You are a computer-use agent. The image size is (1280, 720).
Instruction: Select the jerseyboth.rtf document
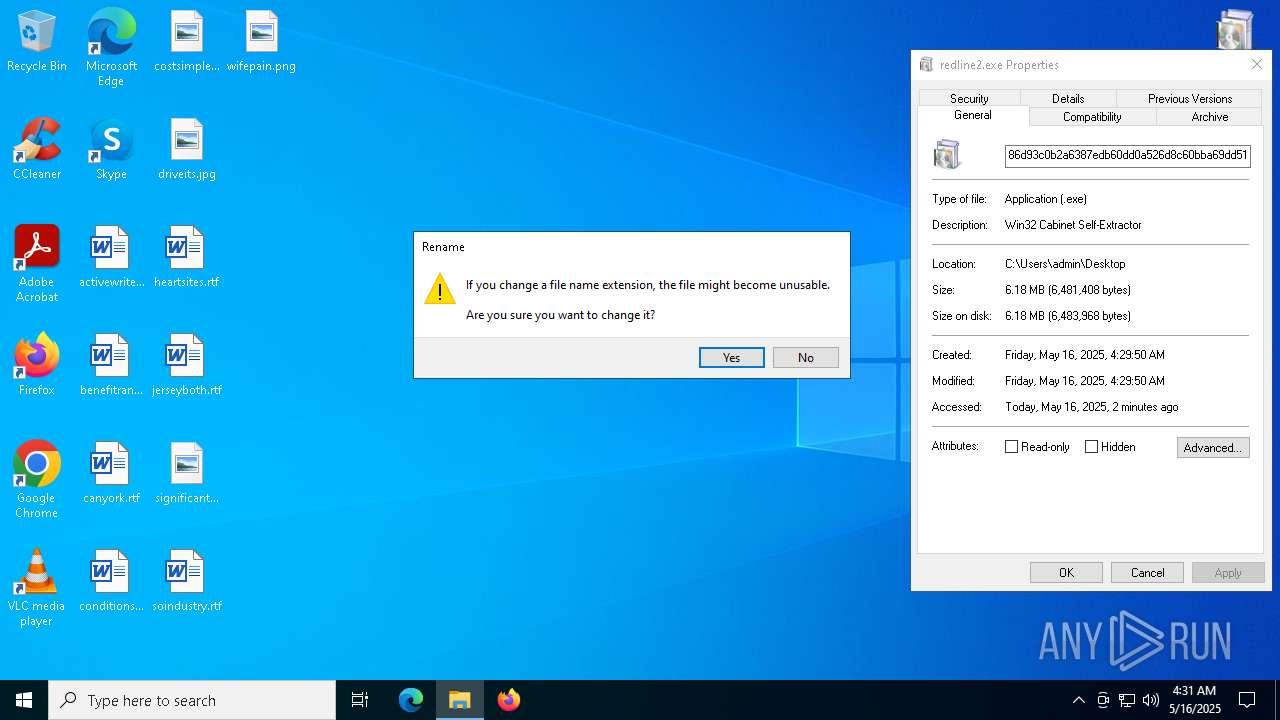click(187, 365)
